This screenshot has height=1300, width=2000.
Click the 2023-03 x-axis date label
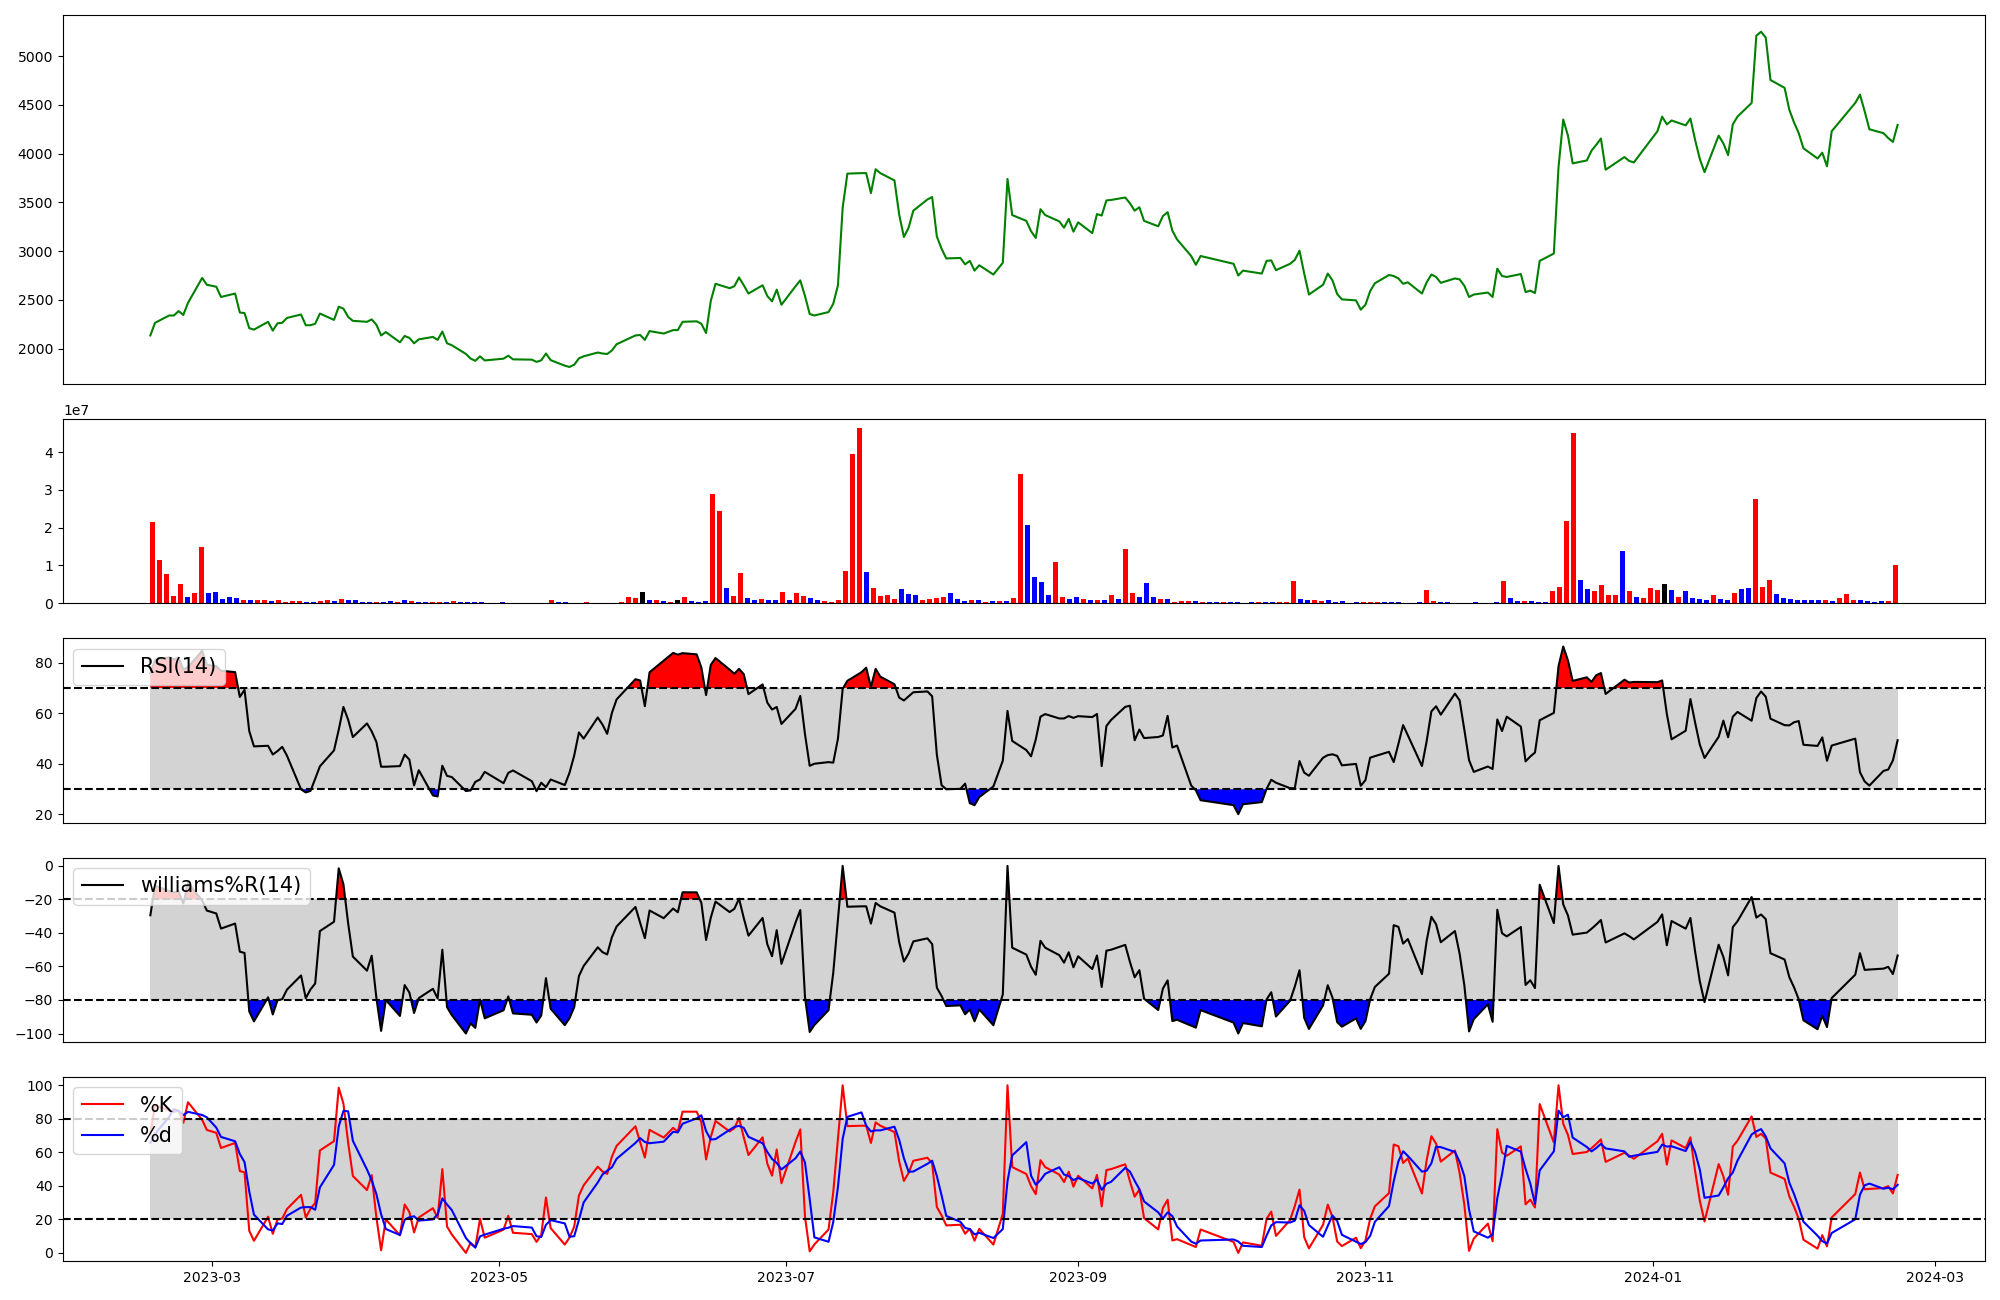click(212, 1277)
